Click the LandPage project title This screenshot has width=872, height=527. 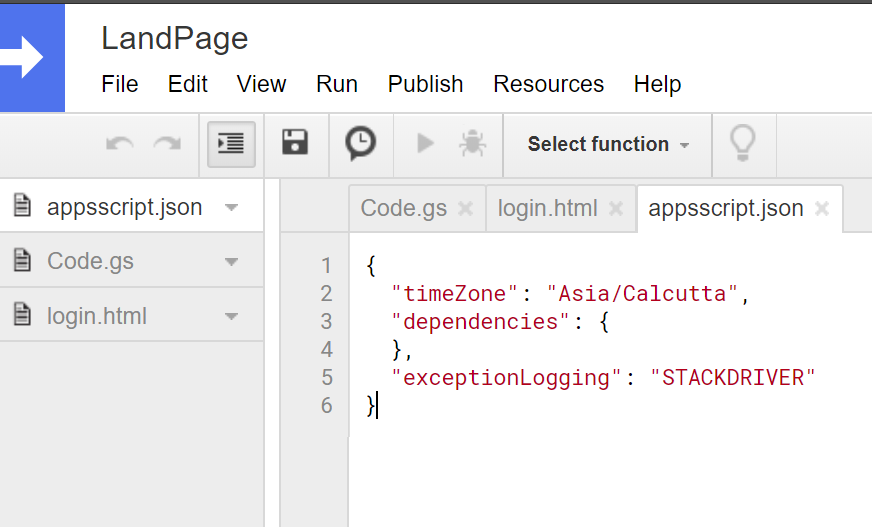point(175,39)
